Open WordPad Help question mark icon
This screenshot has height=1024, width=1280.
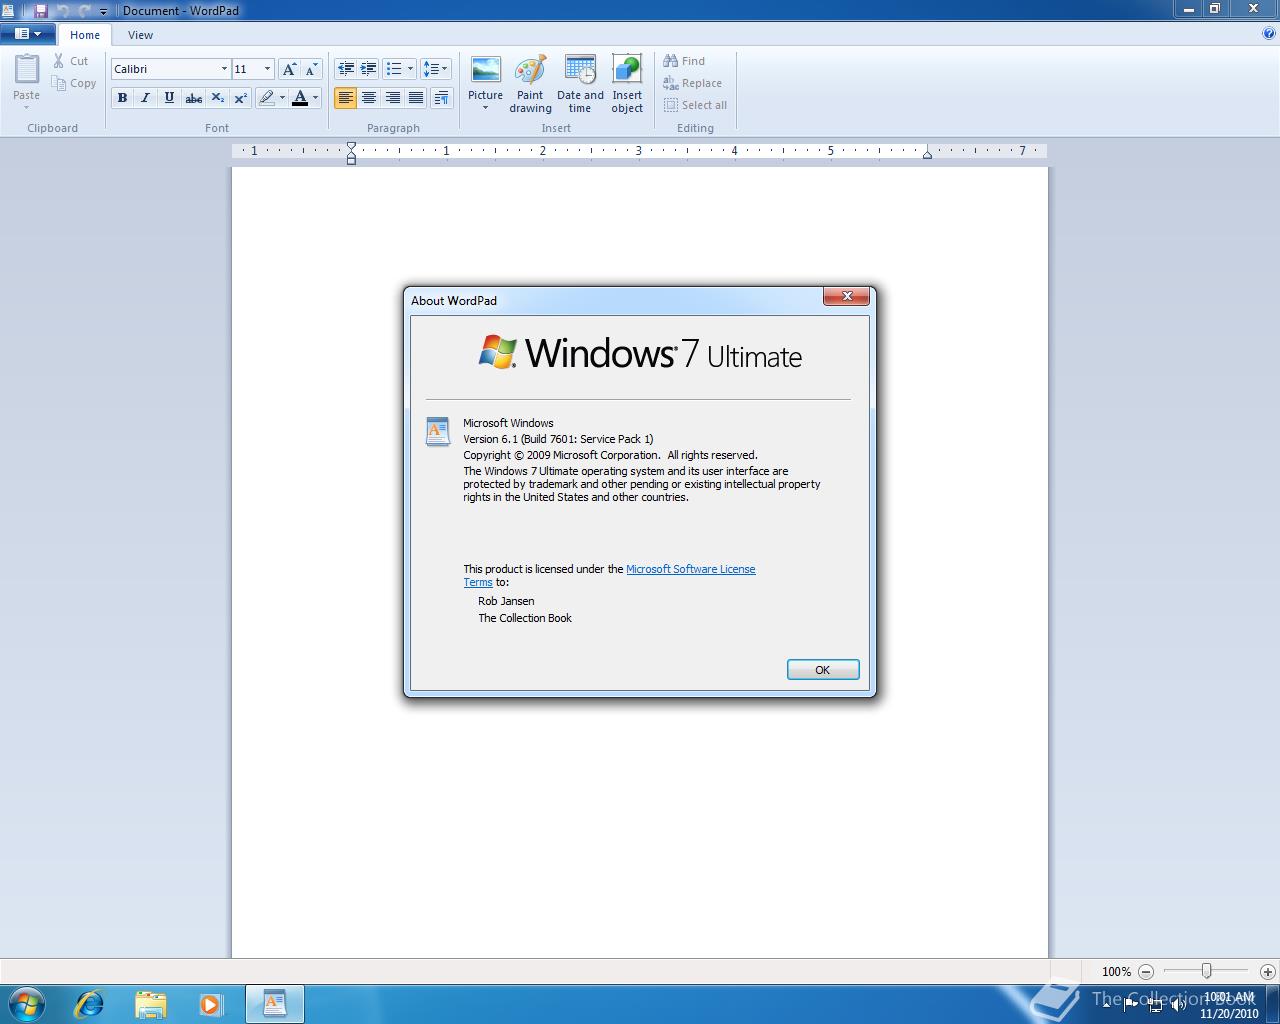[x=1268, y=33]
